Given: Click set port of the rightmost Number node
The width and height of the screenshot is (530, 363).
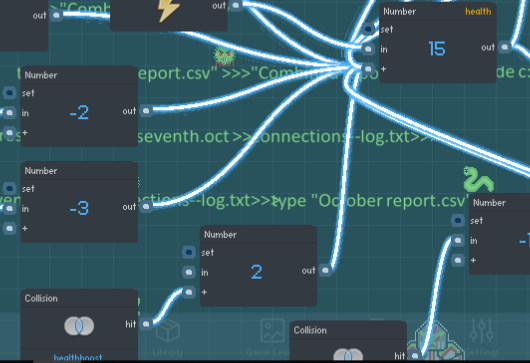Looking at the screenshot, I should 458,221.
